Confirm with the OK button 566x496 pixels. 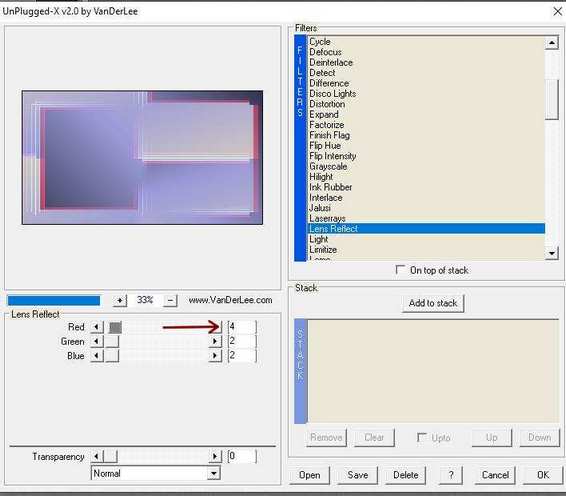(543, 475)
